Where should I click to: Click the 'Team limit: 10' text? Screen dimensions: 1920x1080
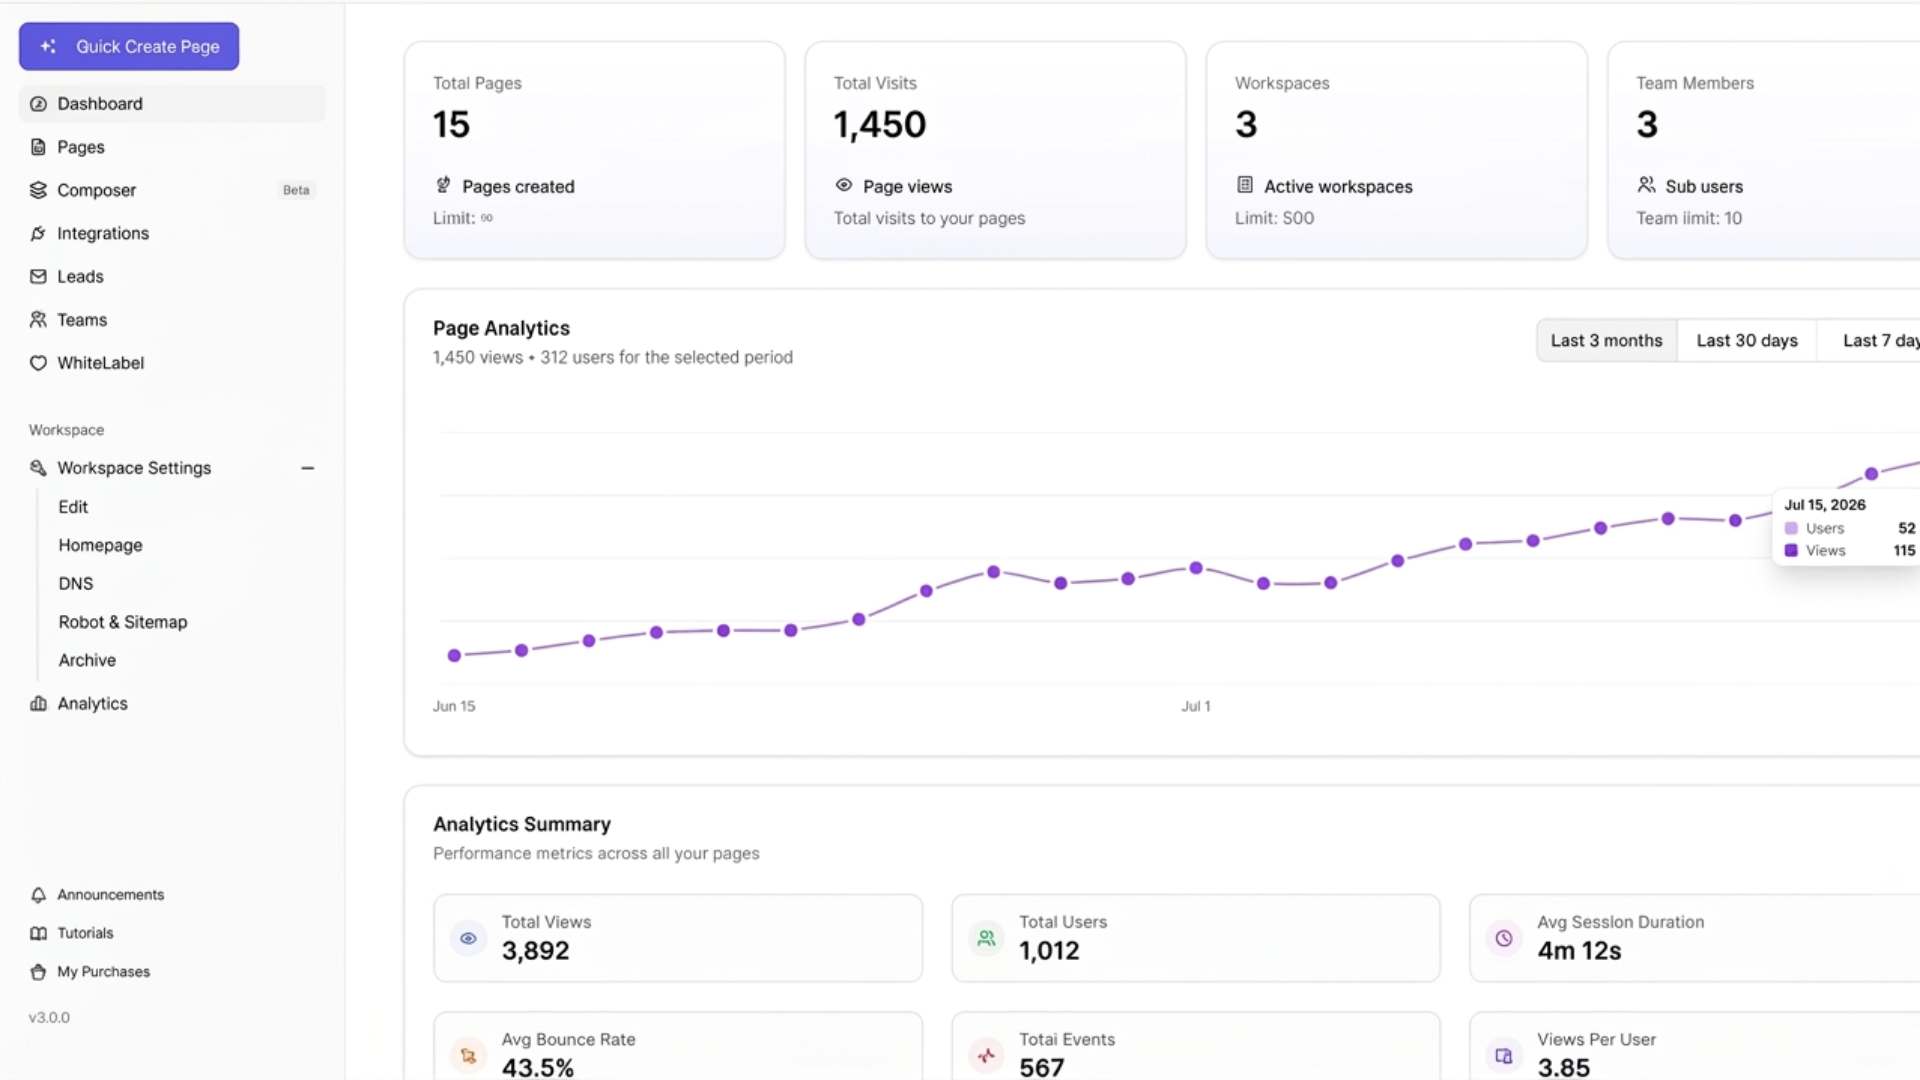click(x=1689, y=218)
